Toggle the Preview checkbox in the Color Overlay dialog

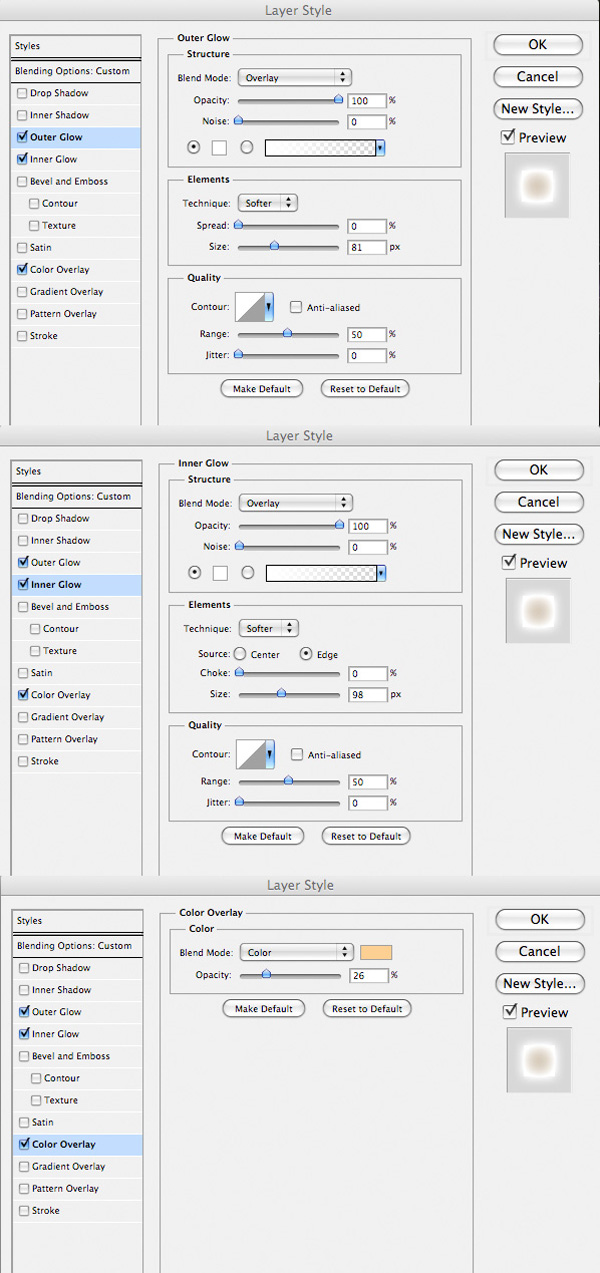(x=510, y=1011)
